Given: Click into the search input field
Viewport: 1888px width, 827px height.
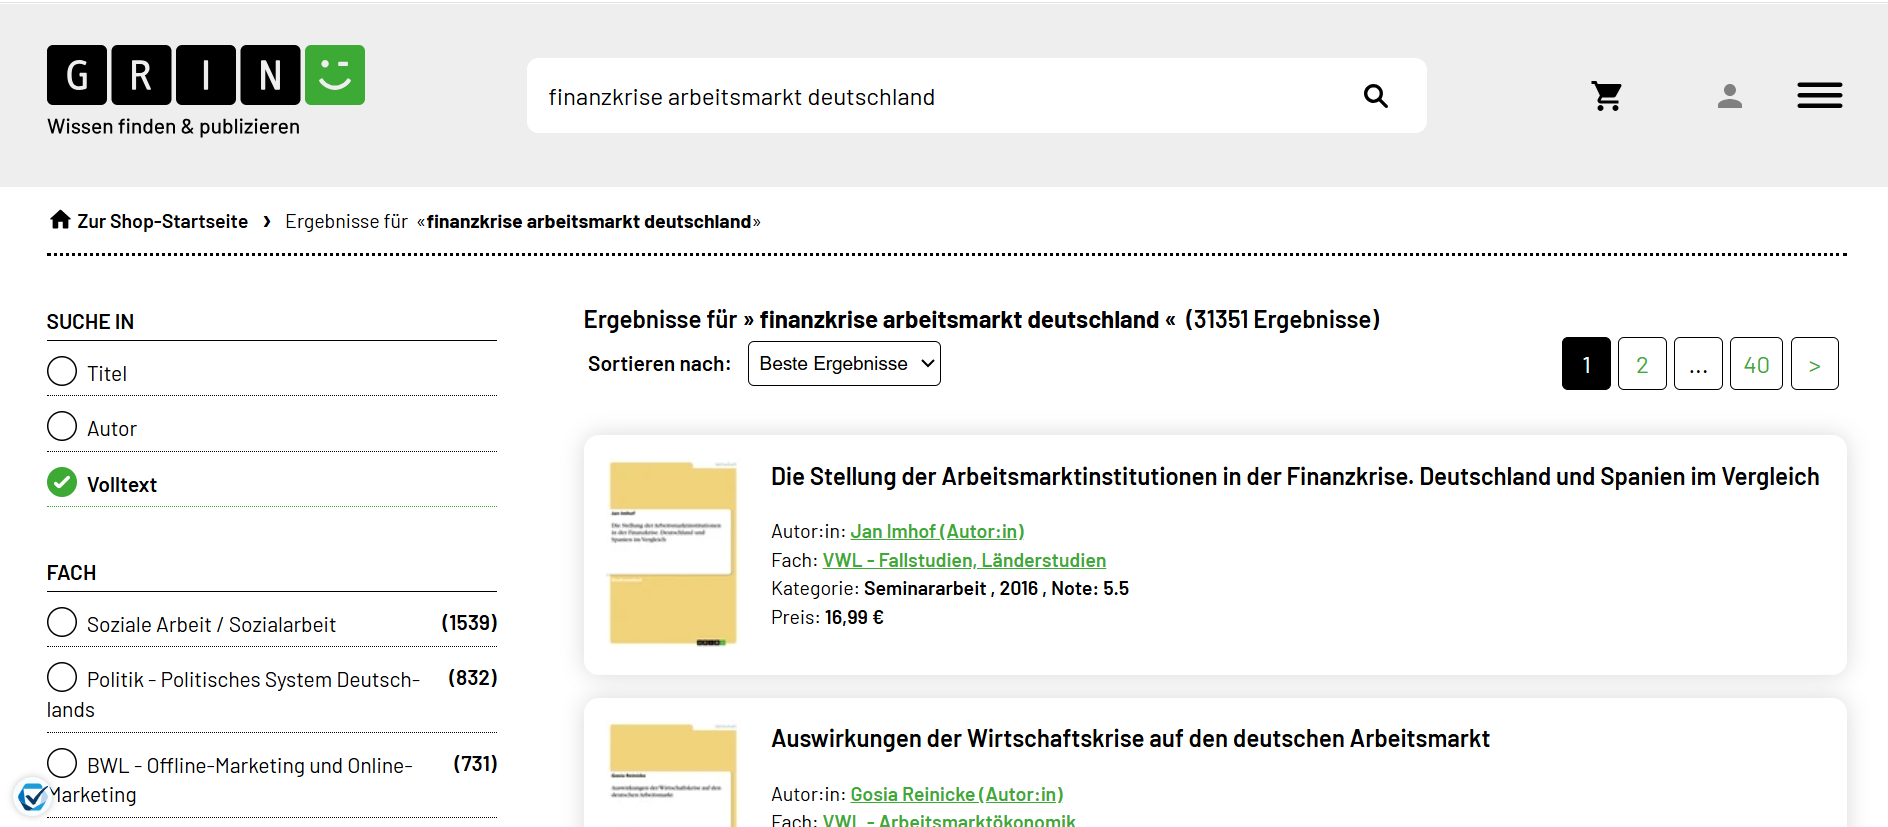Looking at the screenshot, I should (940, 97).
